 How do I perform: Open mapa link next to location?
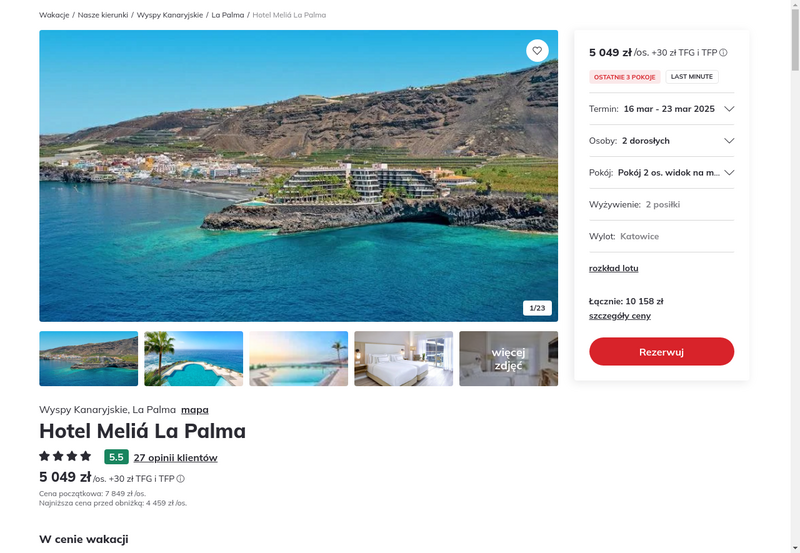pyautogui.click(x=194, y=410)
